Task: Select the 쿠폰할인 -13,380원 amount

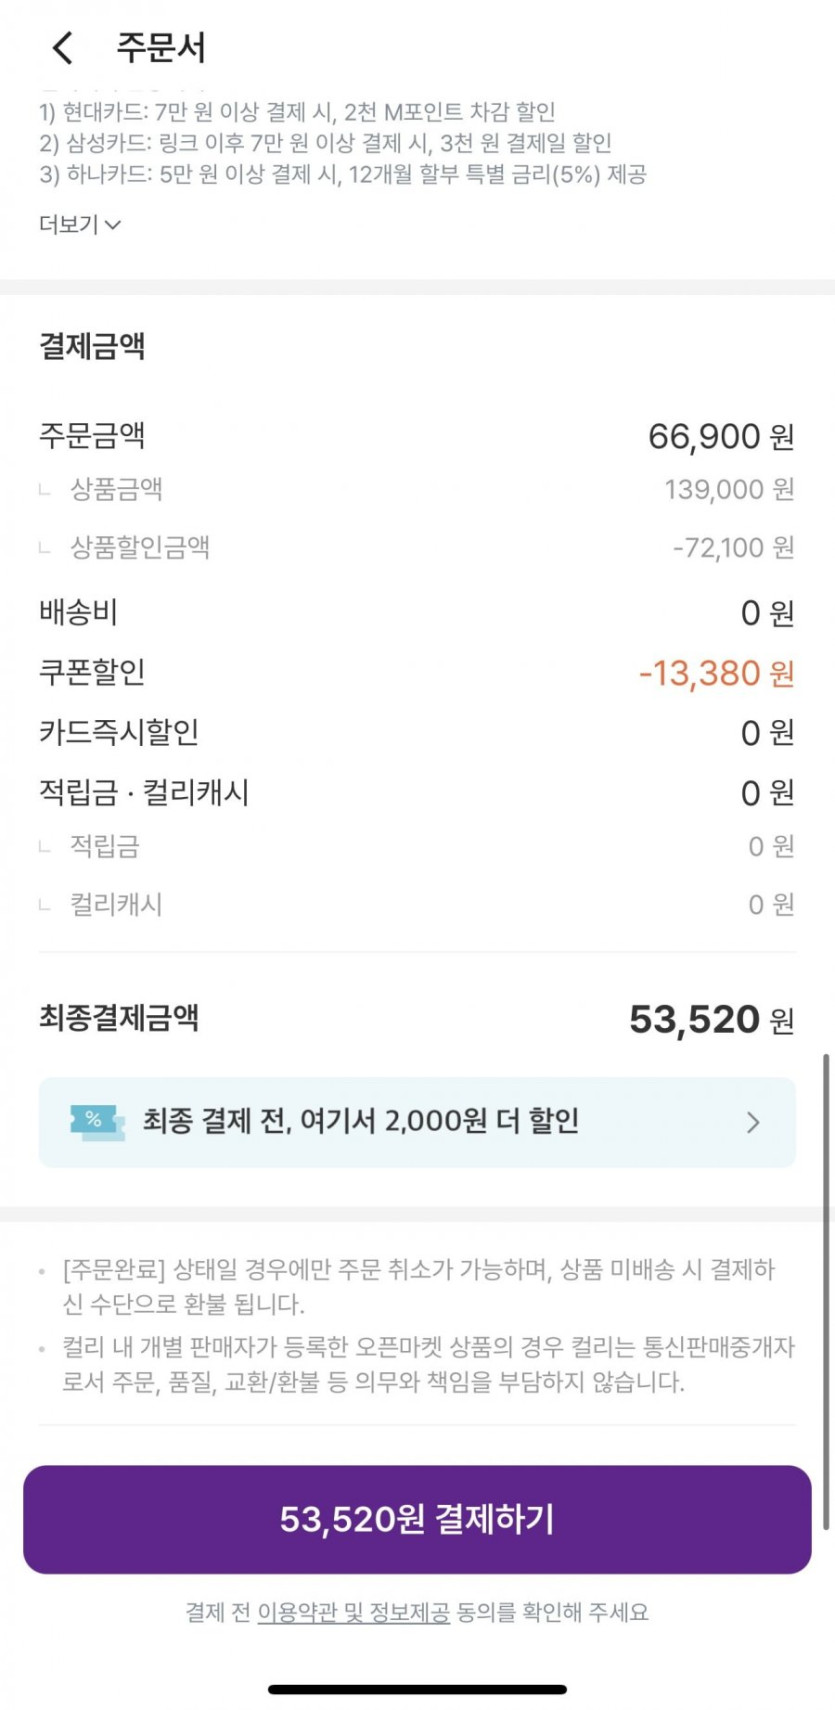Action: (716, 673)
